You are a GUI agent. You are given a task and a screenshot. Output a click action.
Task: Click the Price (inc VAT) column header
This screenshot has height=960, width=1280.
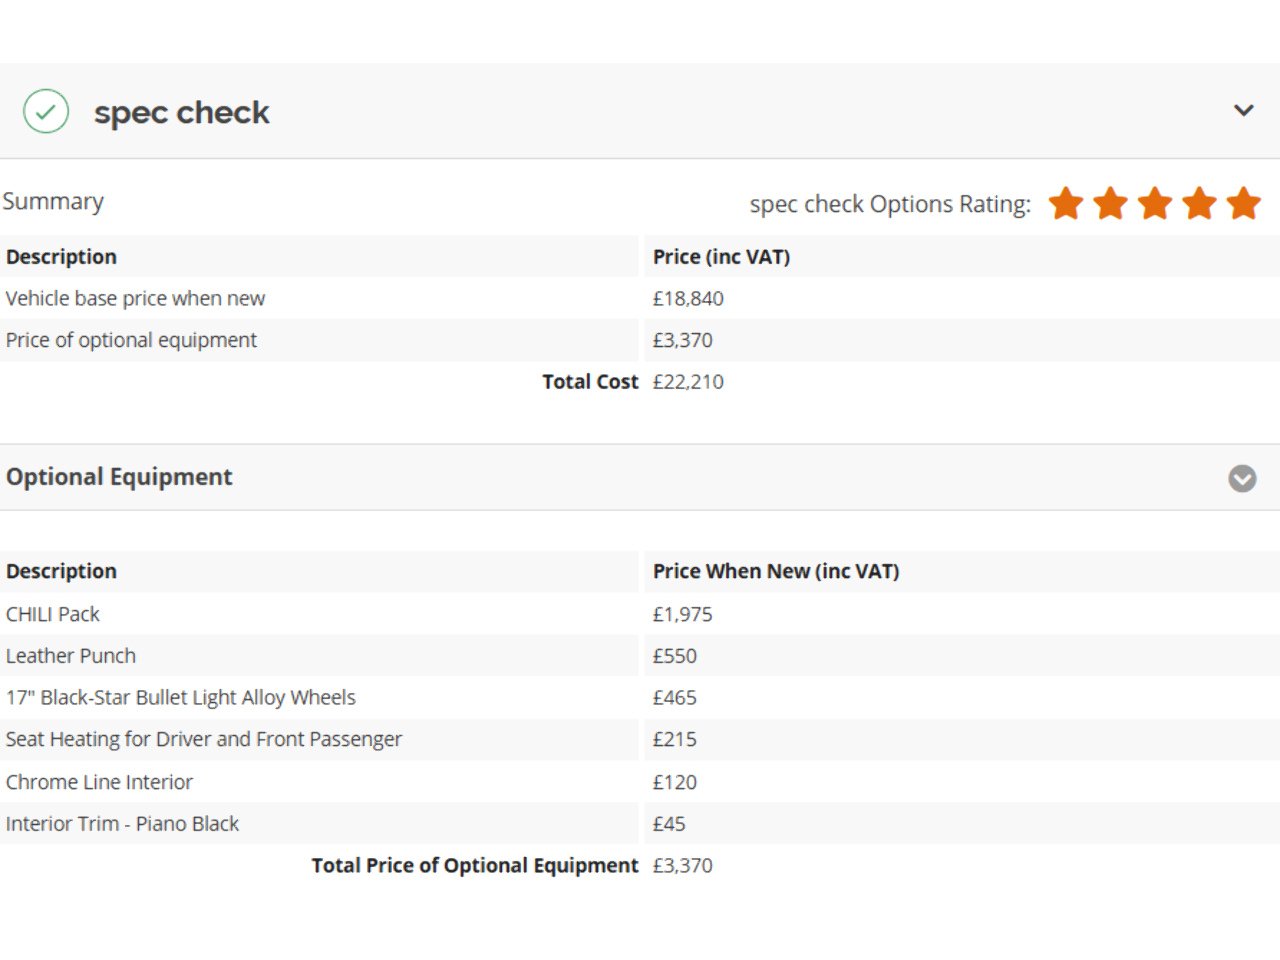click(x=721, y=257)
